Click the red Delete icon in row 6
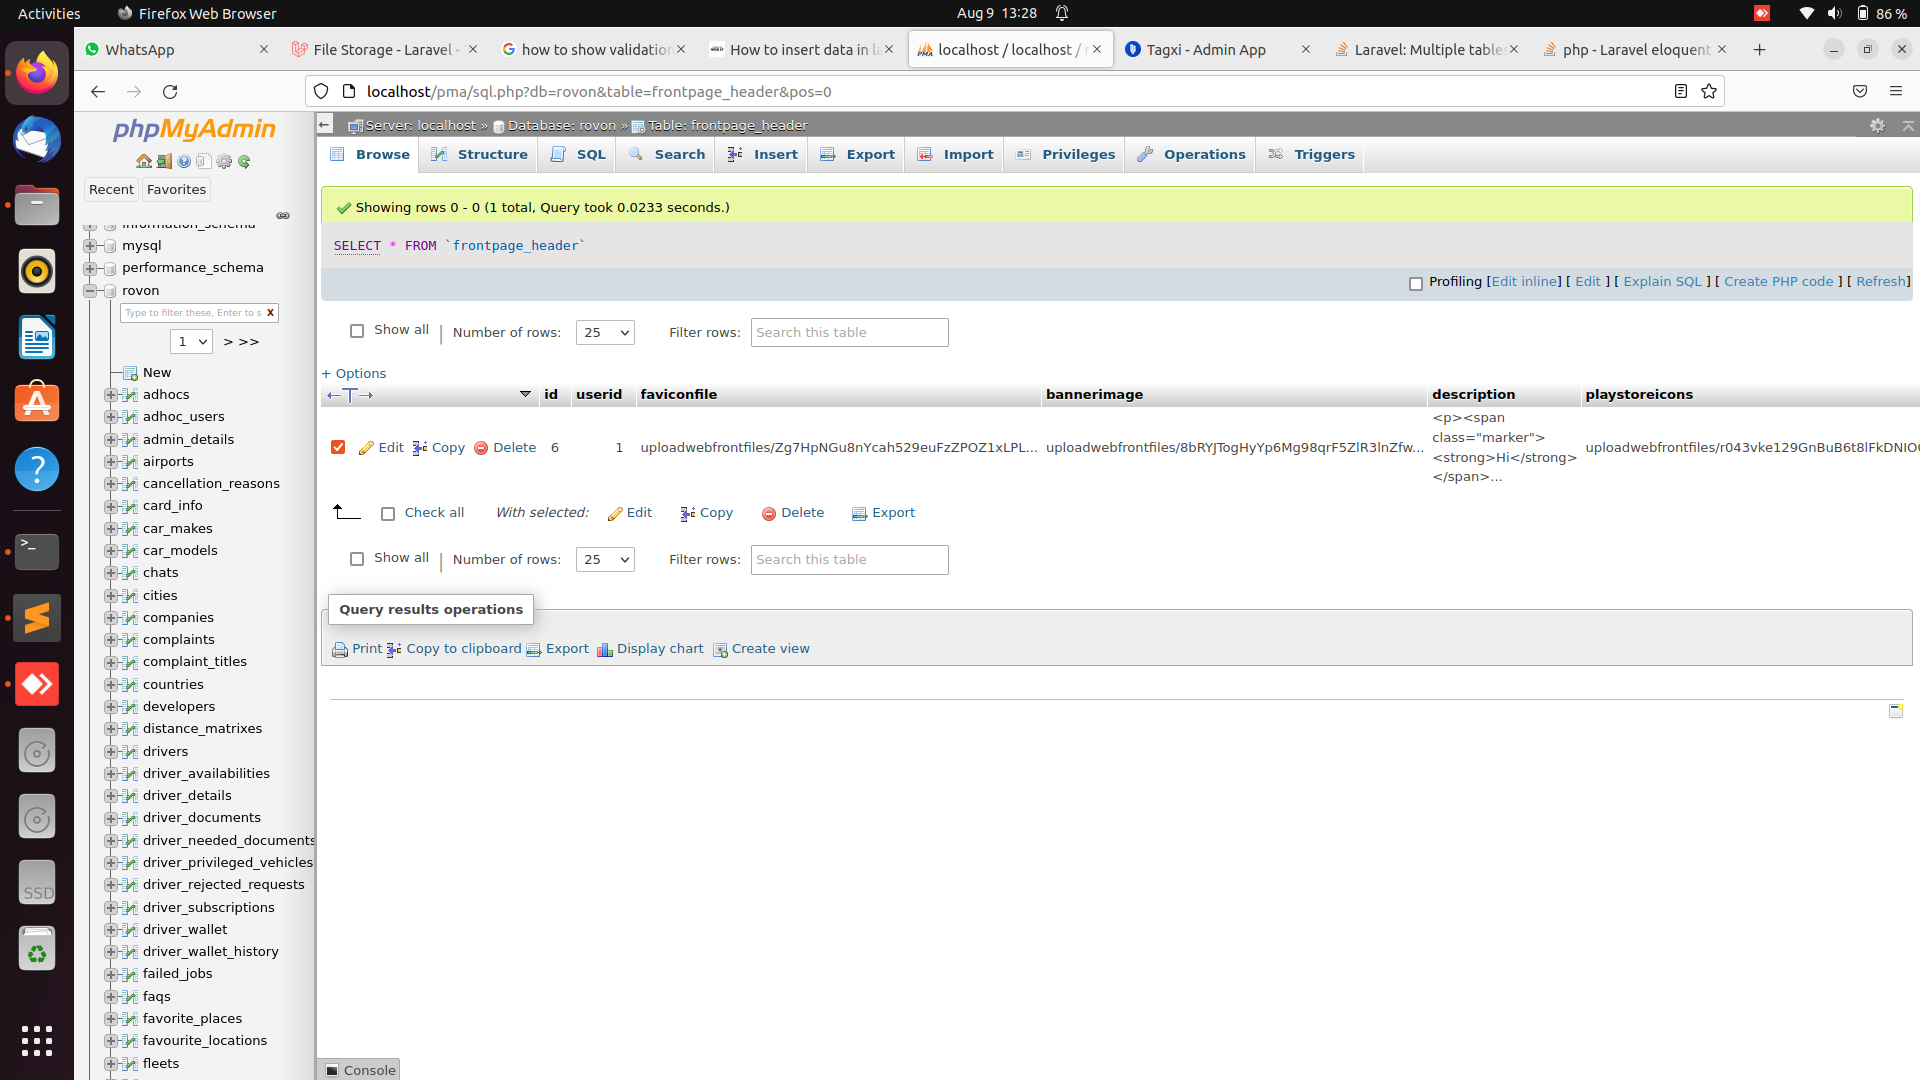Image resolution: width=1920 pixels, height=1080 pixels. [481, 448]
